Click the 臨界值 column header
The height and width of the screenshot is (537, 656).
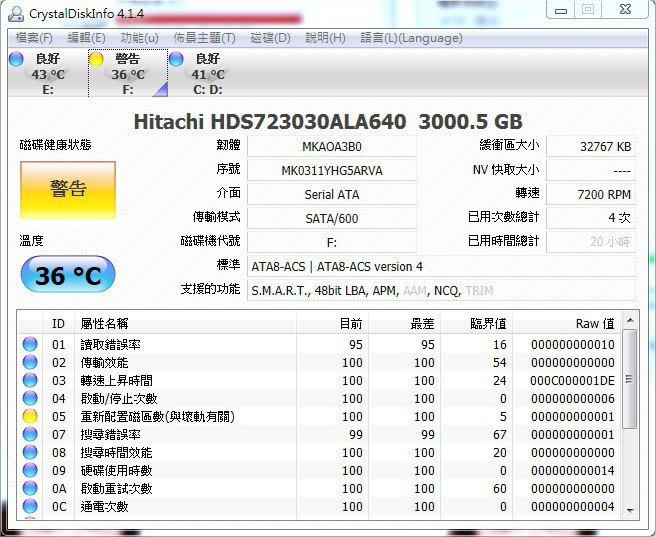pyautogui.click(x=477, y=323)
